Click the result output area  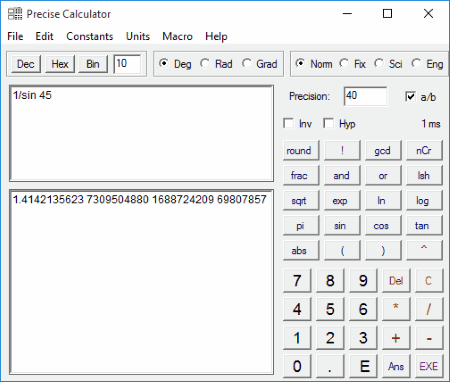(142, 282)
